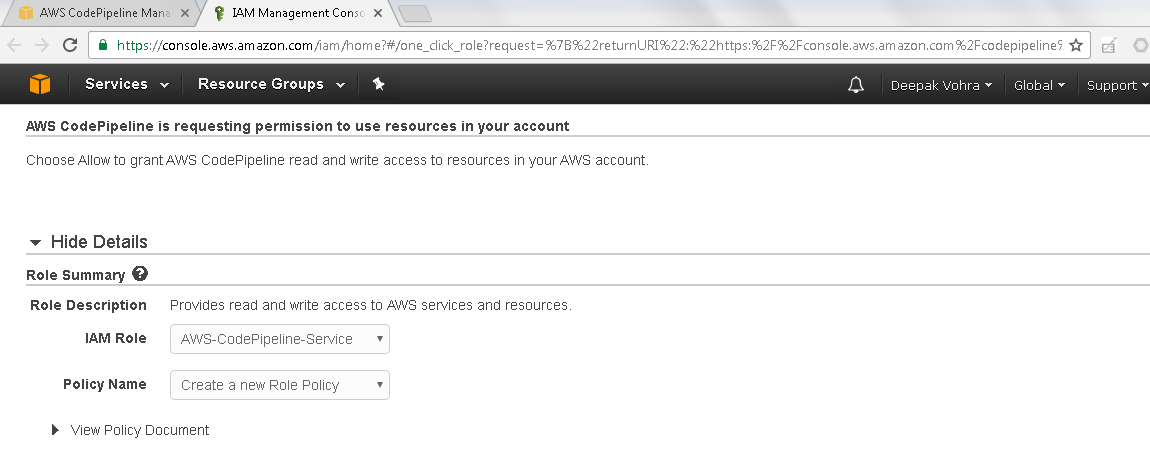Open the Global region dropdown
The height and width of the screenshot is (466, 1150).
(x=1039, y=85)
